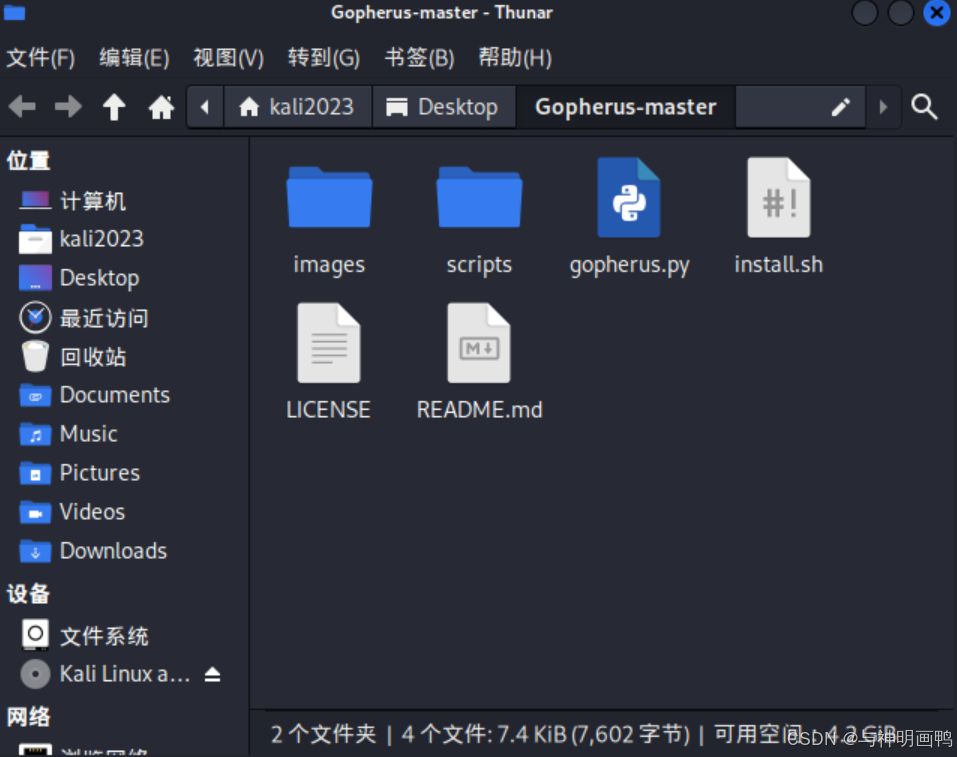
Task: Click the install.sh file name
Action: [779, 264]
